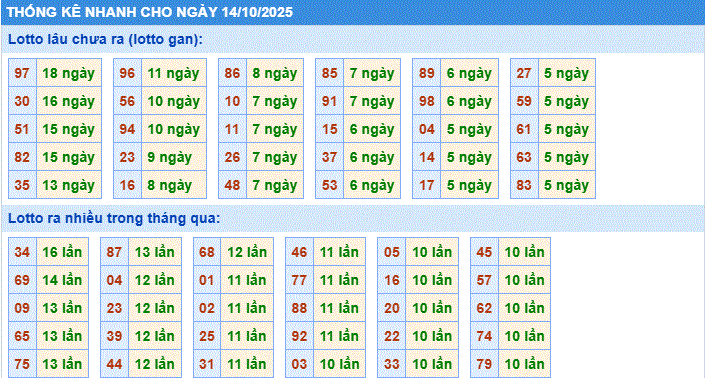This screenshot has width=705, height=378.
Task: Select frequent number 79 cell
Action: click(x=484, y=364)
